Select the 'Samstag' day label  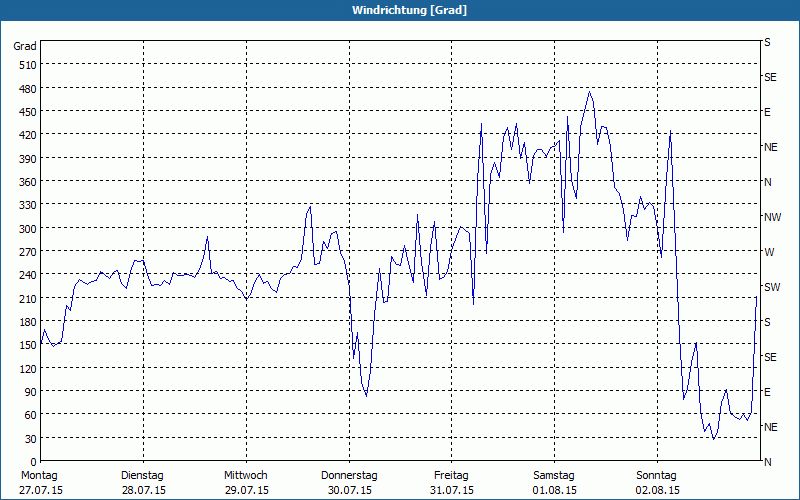(x=554, y=476)
